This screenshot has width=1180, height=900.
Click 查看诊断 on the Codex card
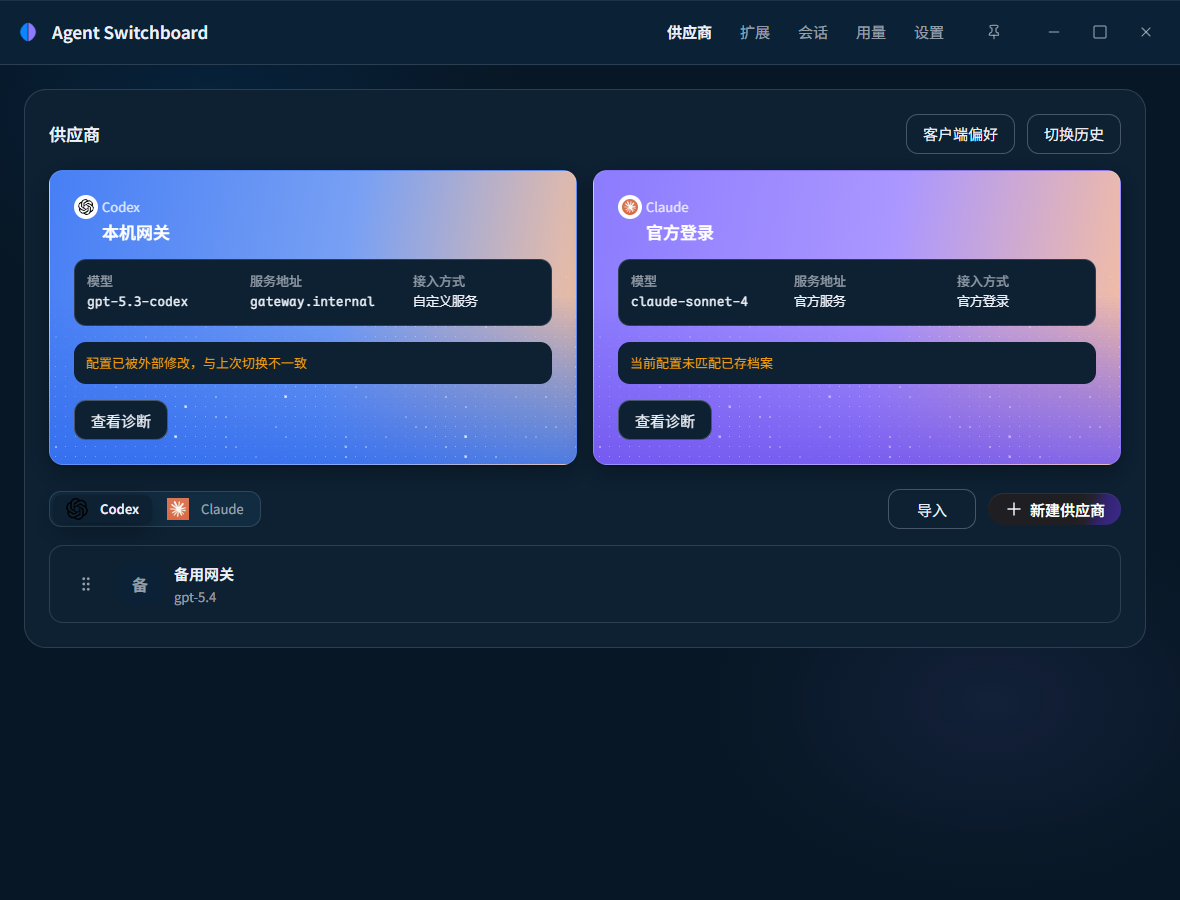tap(121, 421)
